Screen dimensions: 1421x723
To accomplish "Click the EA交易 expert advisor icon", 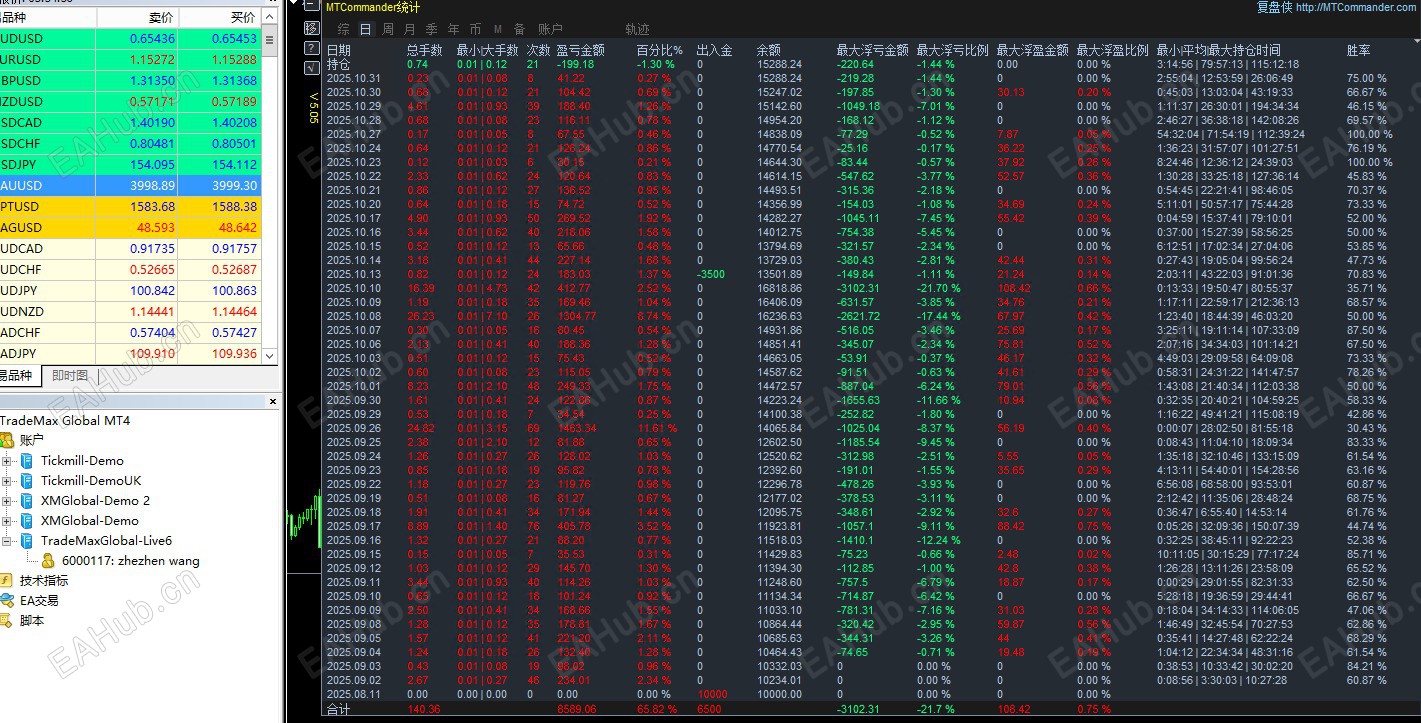I will (x=7, y=601).
